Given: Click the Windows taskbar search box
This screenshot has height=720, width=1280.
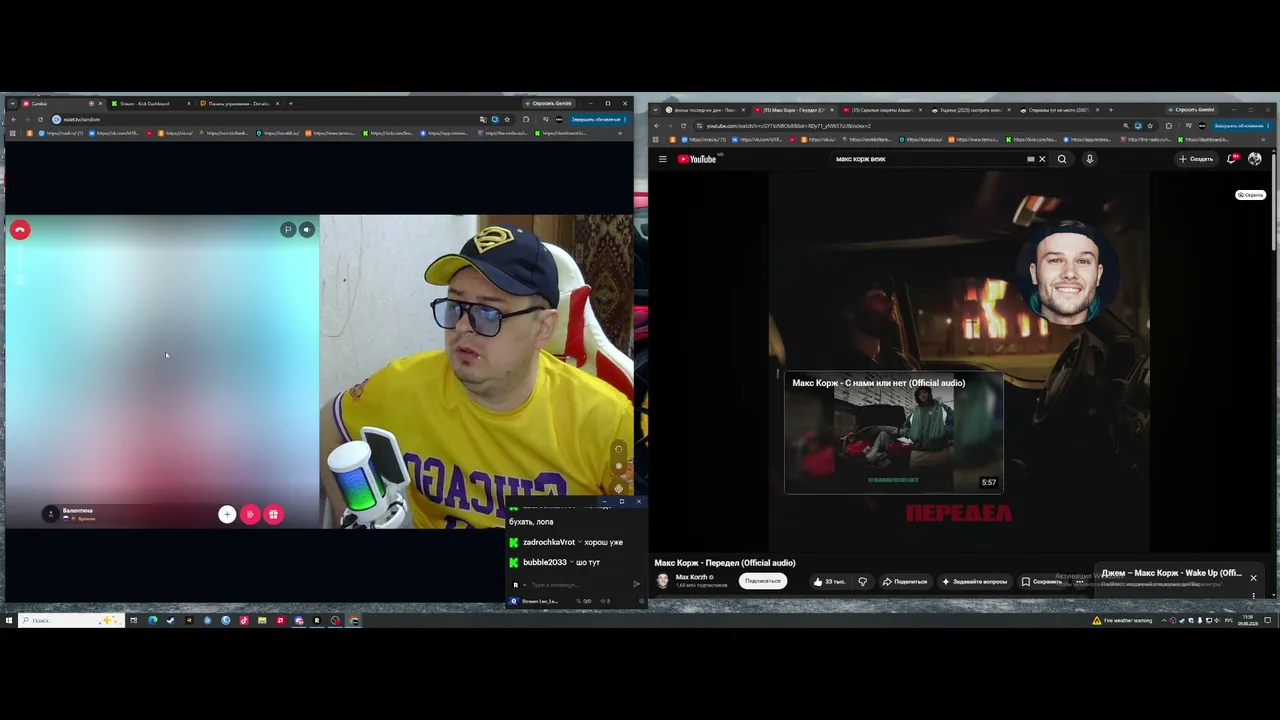Looking at the screenshot, I should coord(71,620).
